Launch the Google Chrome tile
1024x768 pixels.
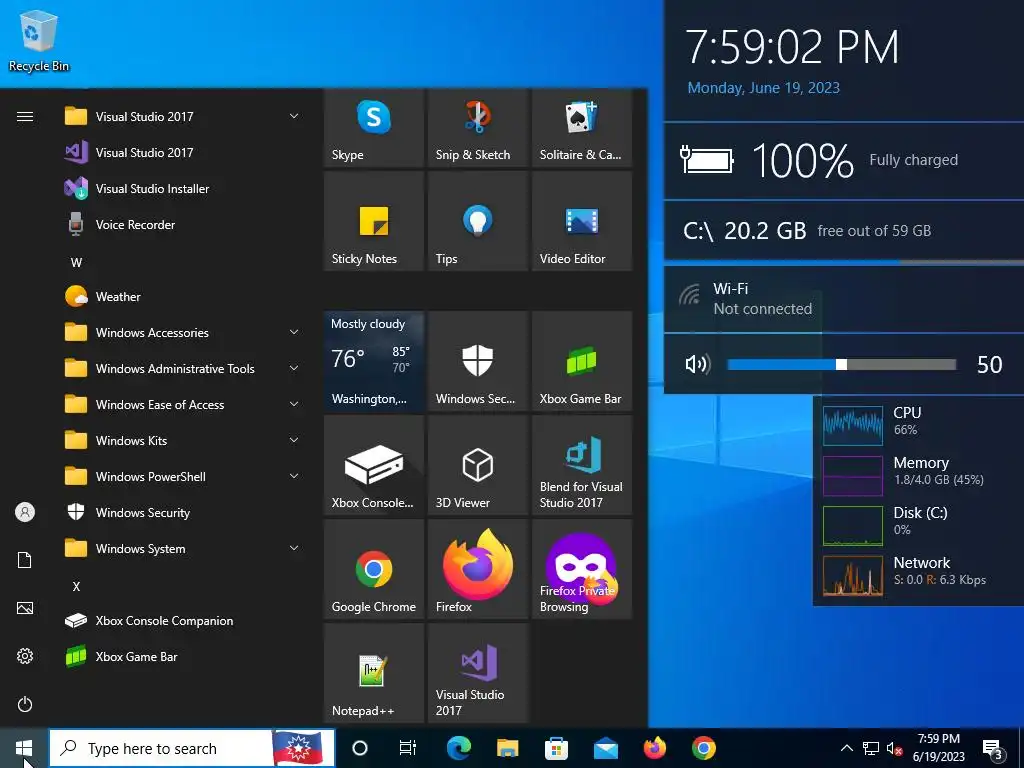[374, 569]
